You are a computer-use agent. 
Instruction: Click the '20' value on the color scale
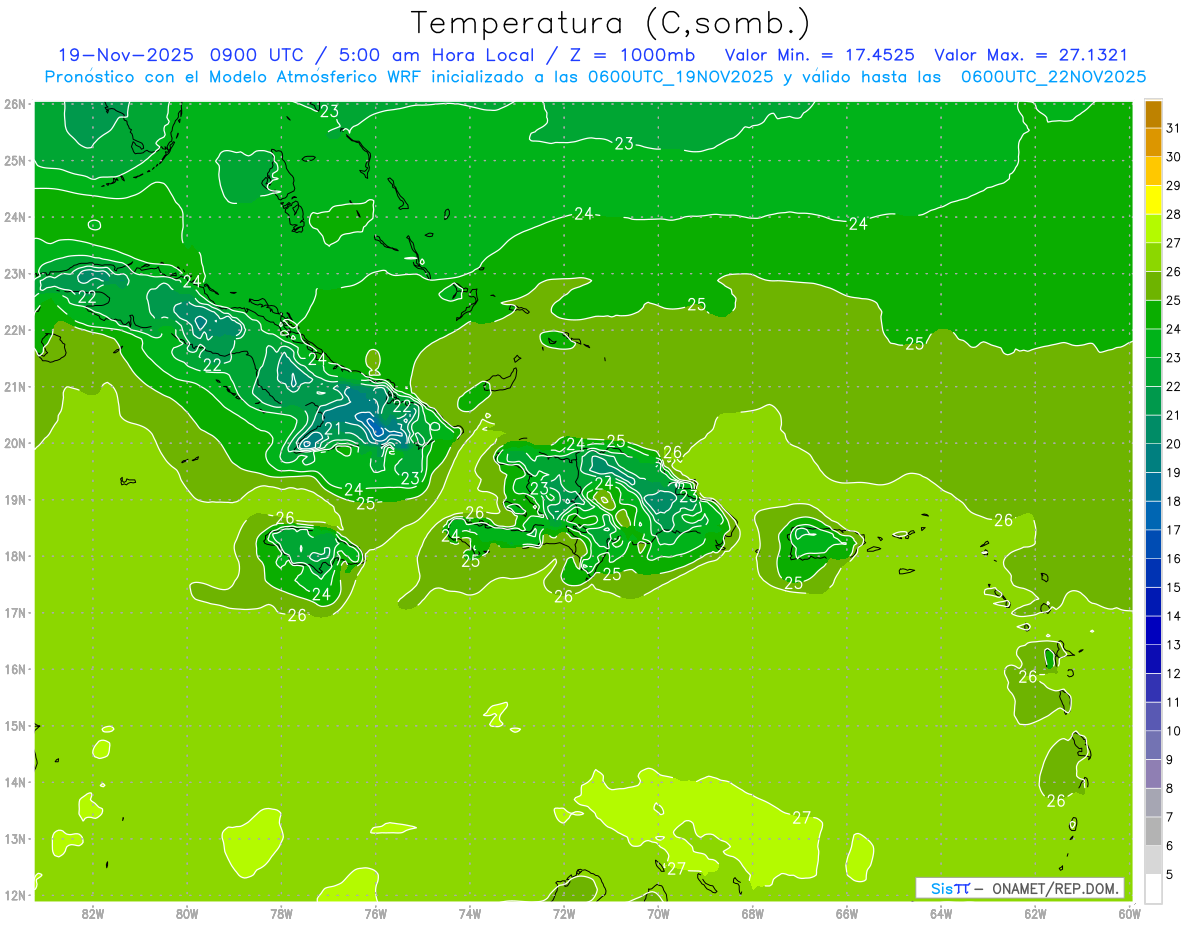(1173, 444)
